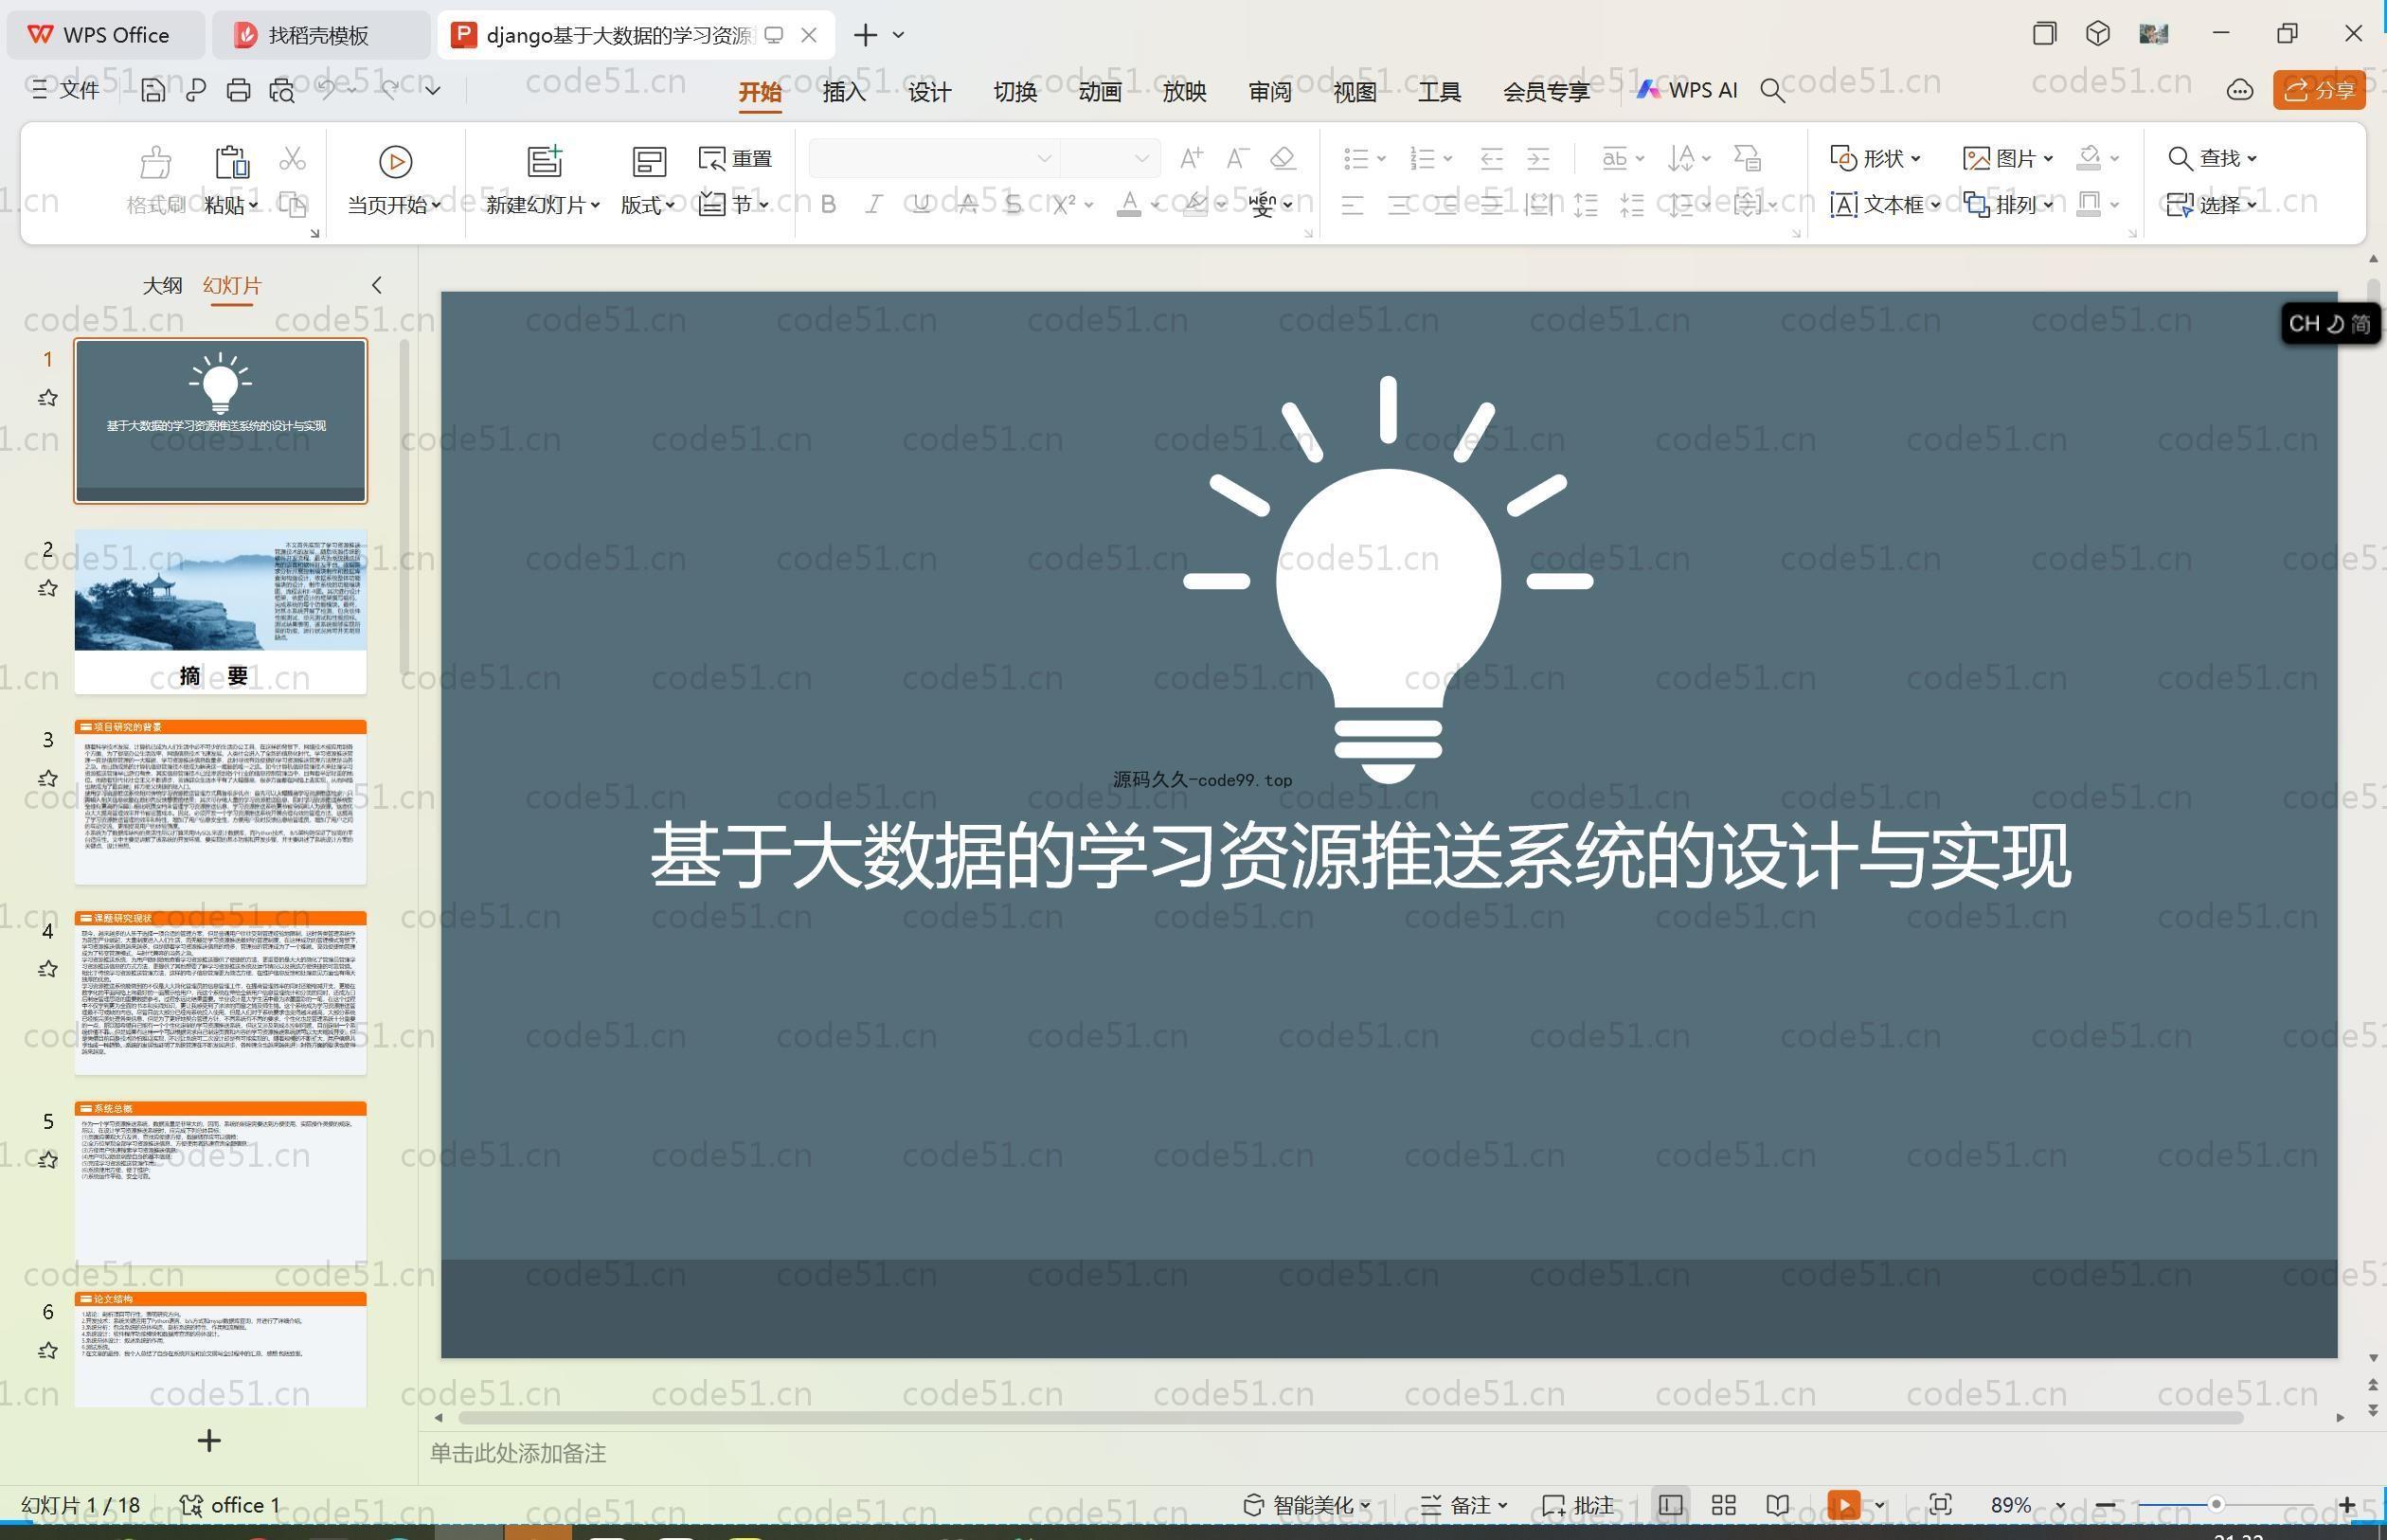
Task: Click the add slide plus below thumbnails
Action: pos(209,1441)
